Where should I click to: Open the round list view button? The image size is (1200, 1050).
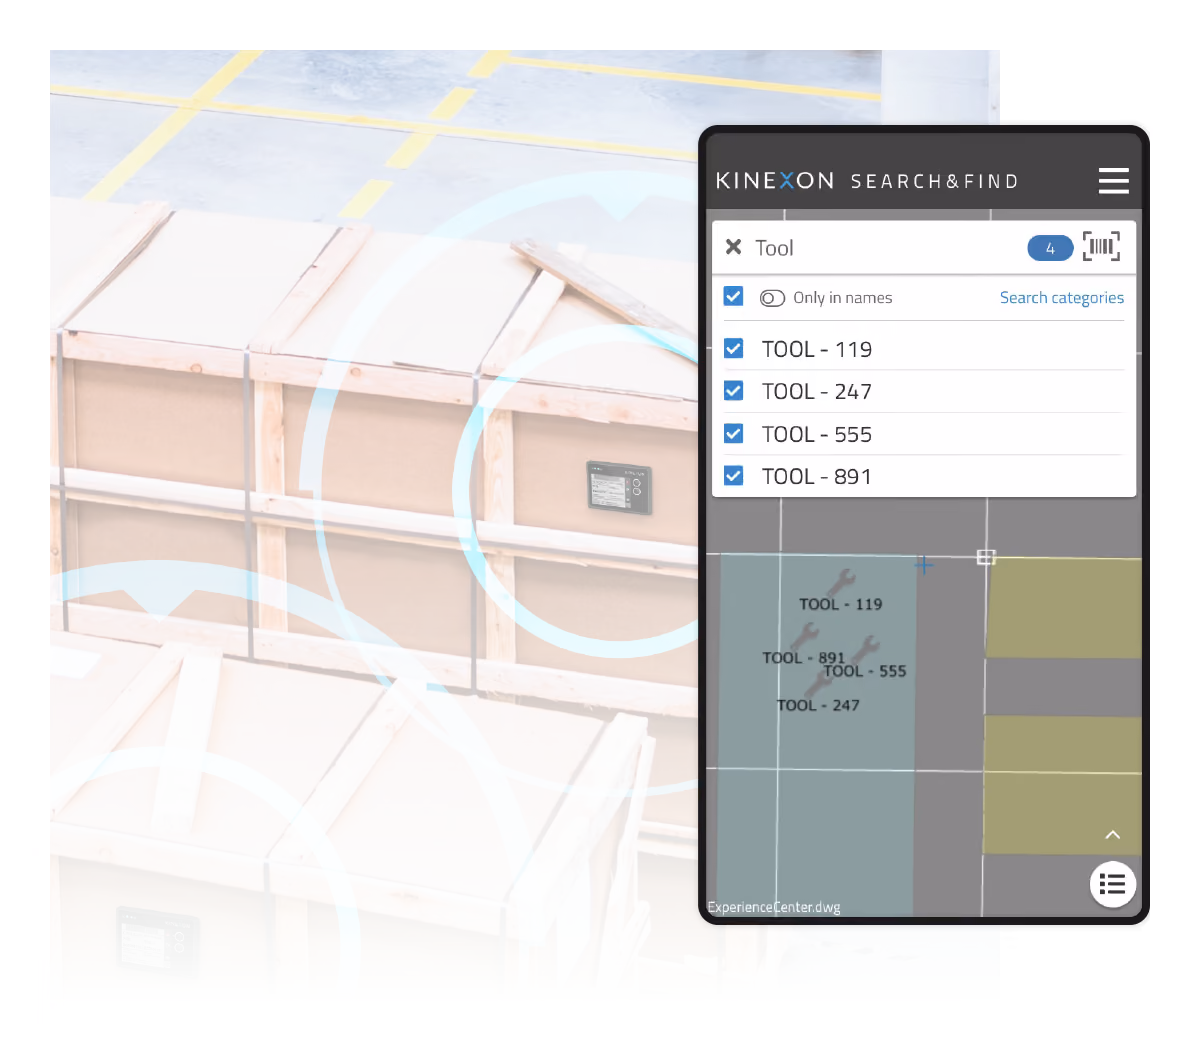click(x=1112, y=884)
